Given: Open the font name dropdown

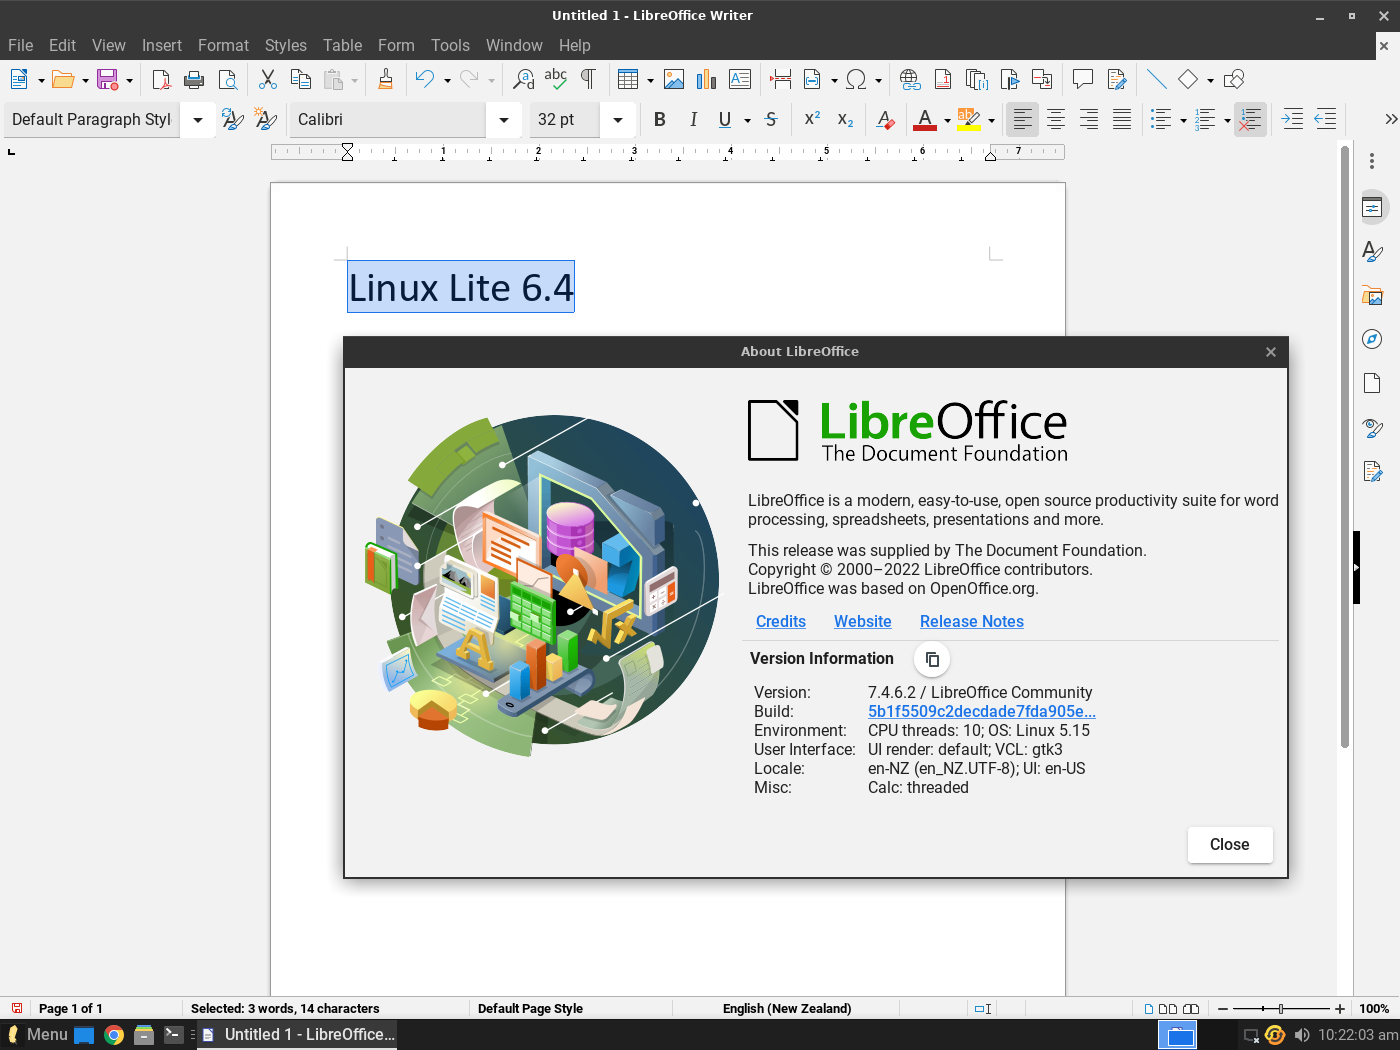Looking at the screenshot, I should [504, 119].
